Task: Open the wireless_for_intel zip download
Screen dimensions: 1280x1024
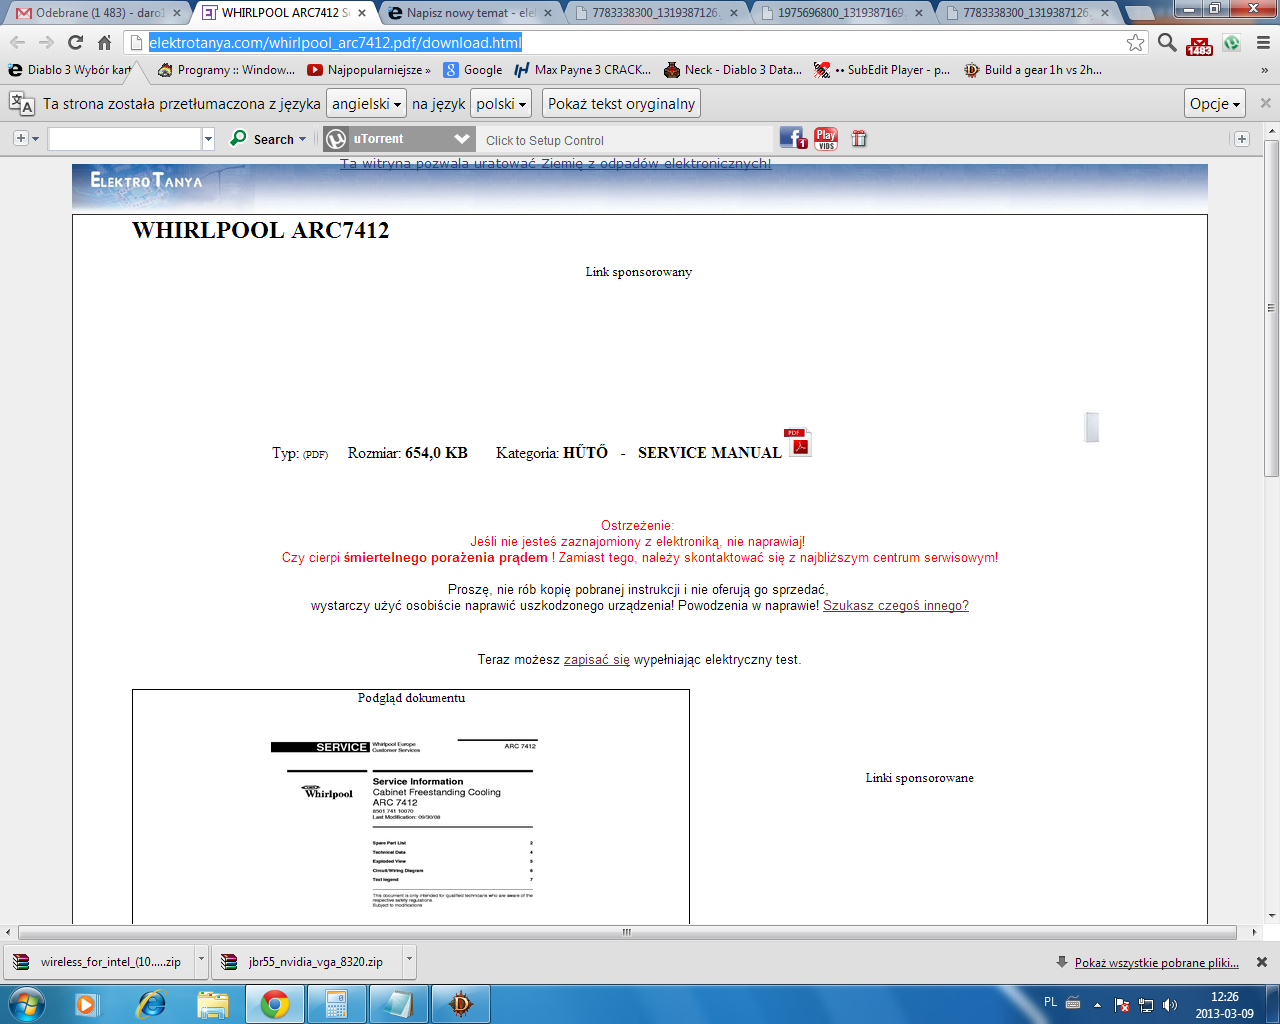Action: 99,962
